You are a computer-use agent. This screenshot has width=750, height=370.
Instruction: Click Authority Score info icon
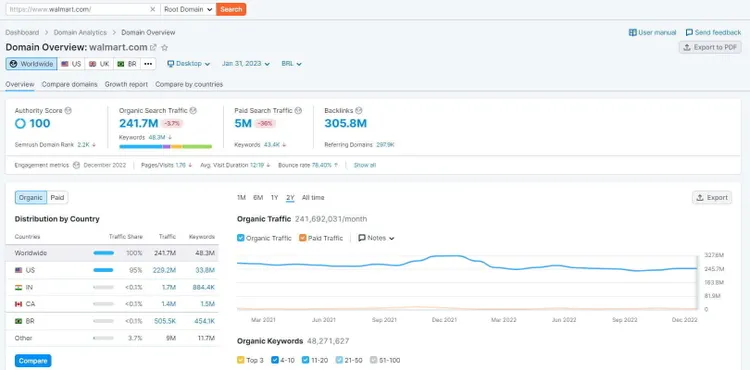tap(68, 110)
